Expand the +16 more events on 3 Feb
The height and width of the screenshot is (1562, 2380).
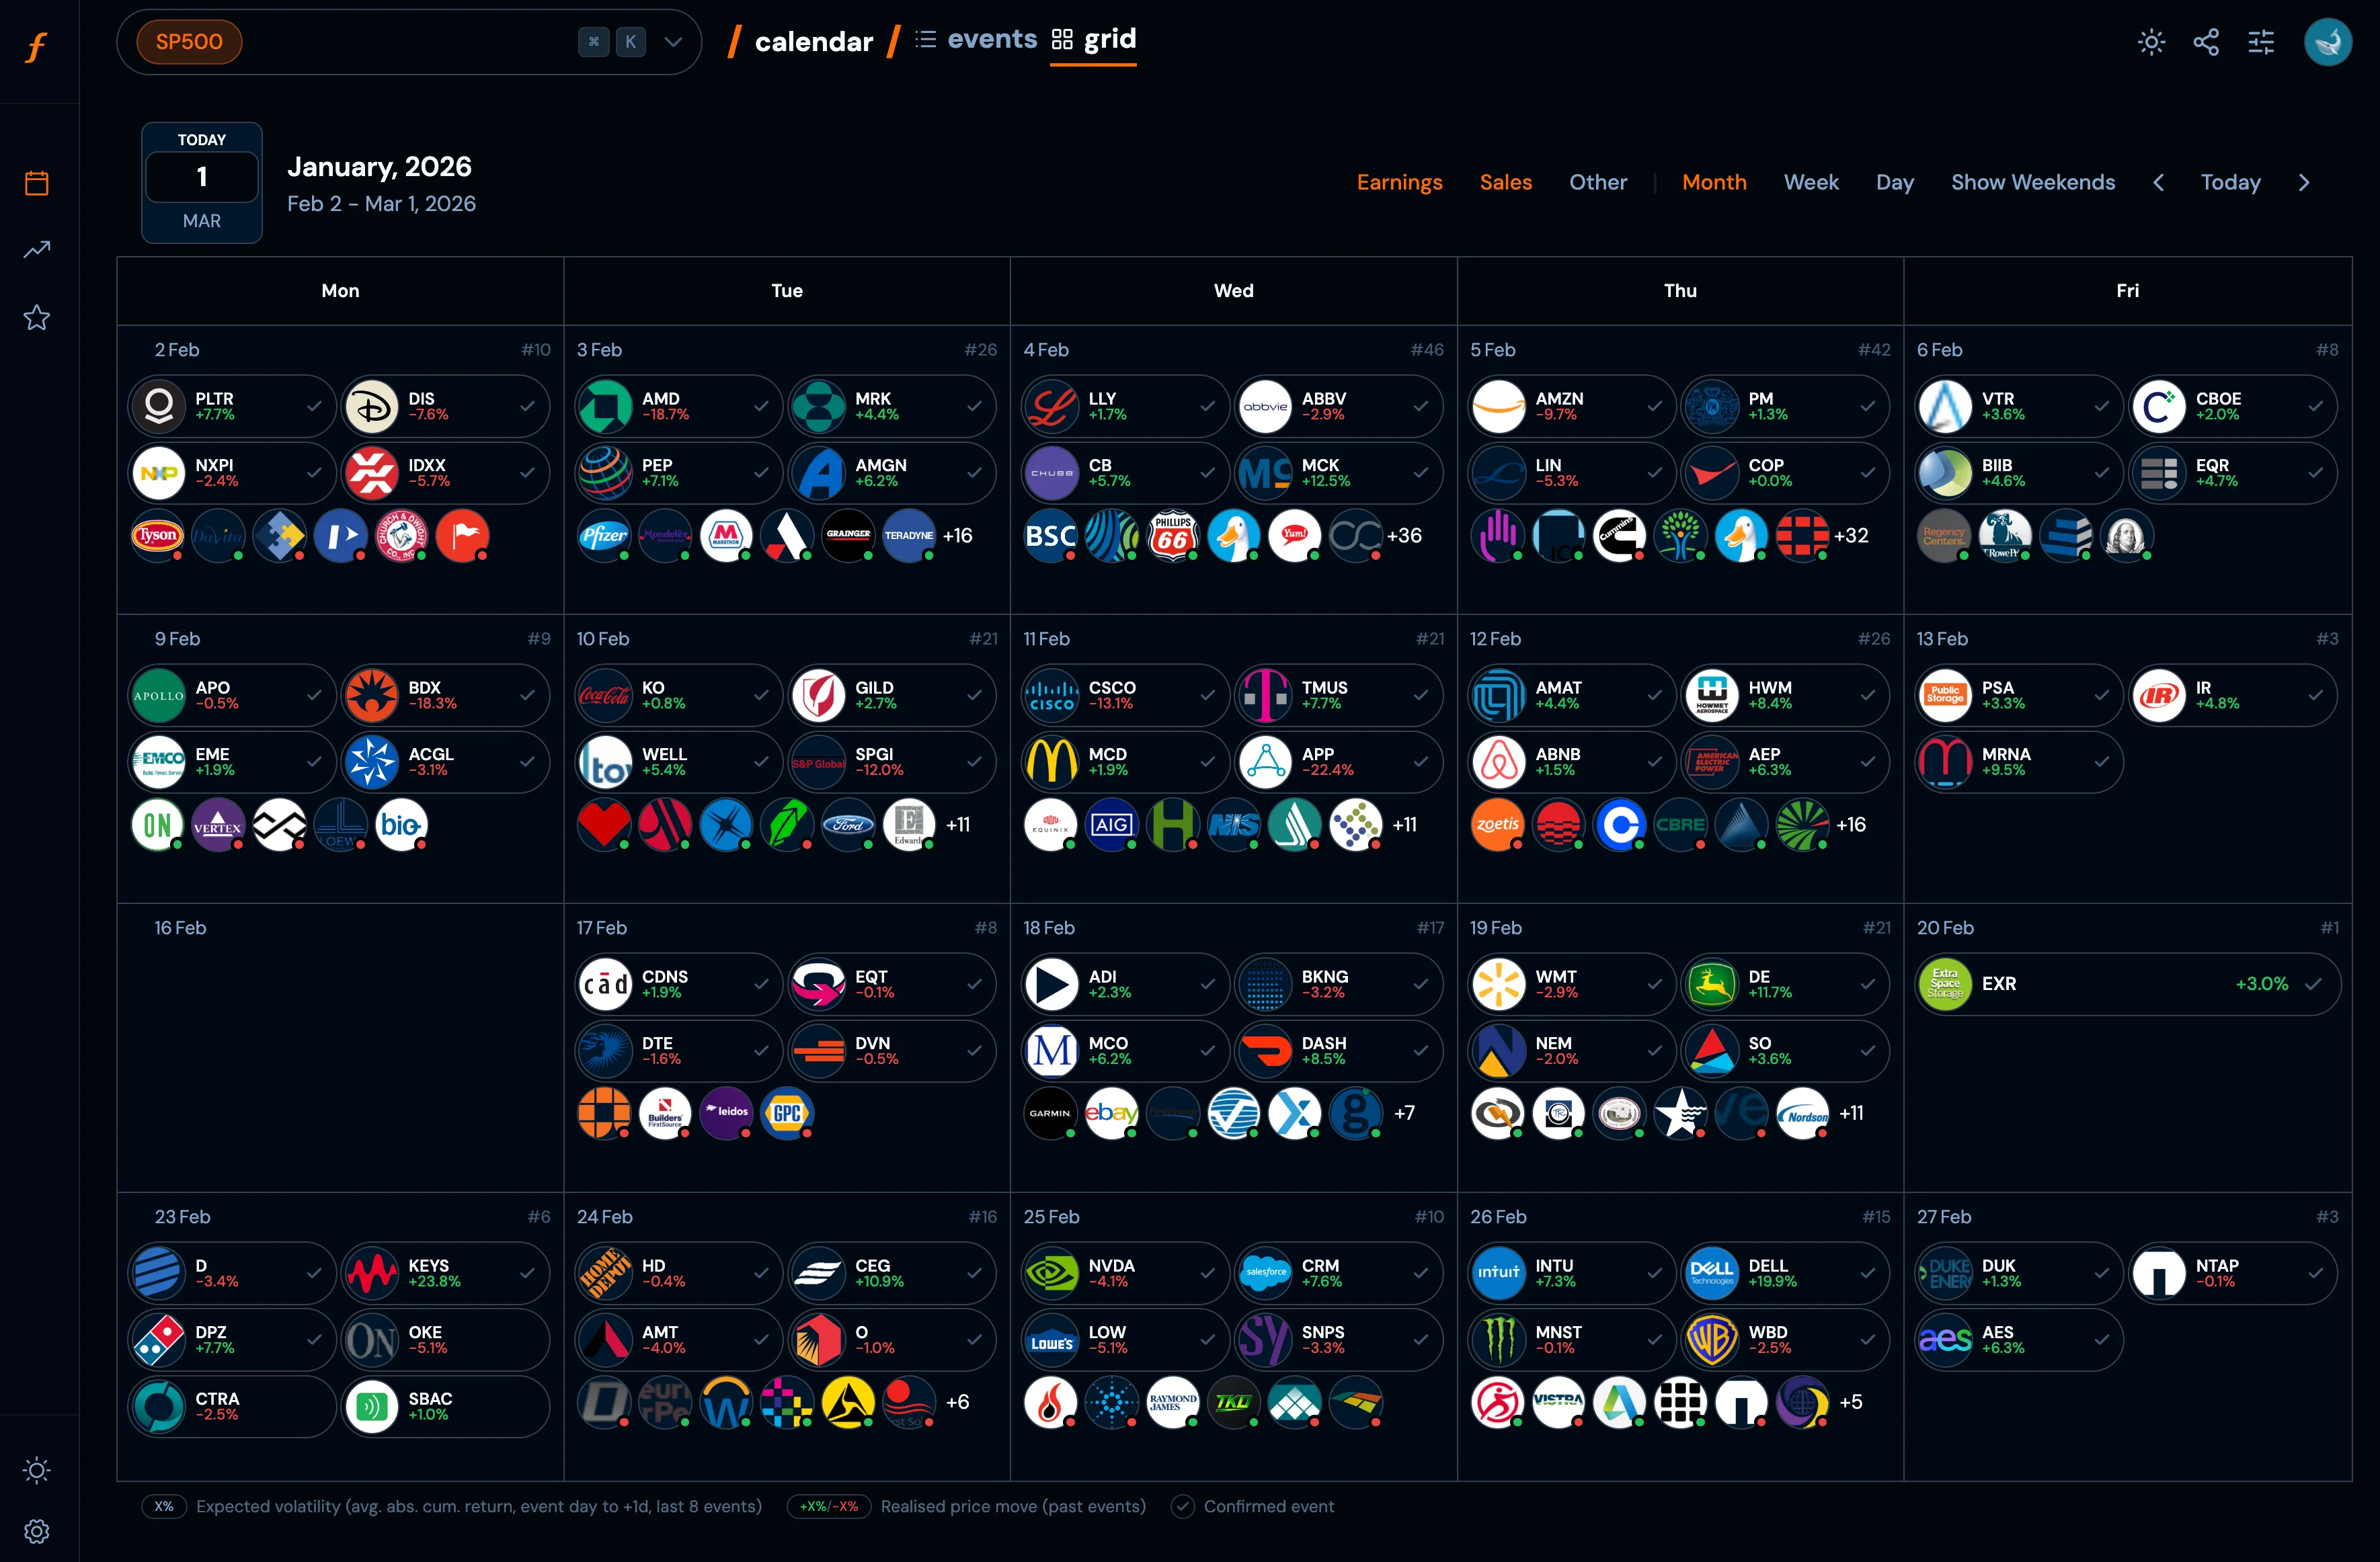pos(957,536)
